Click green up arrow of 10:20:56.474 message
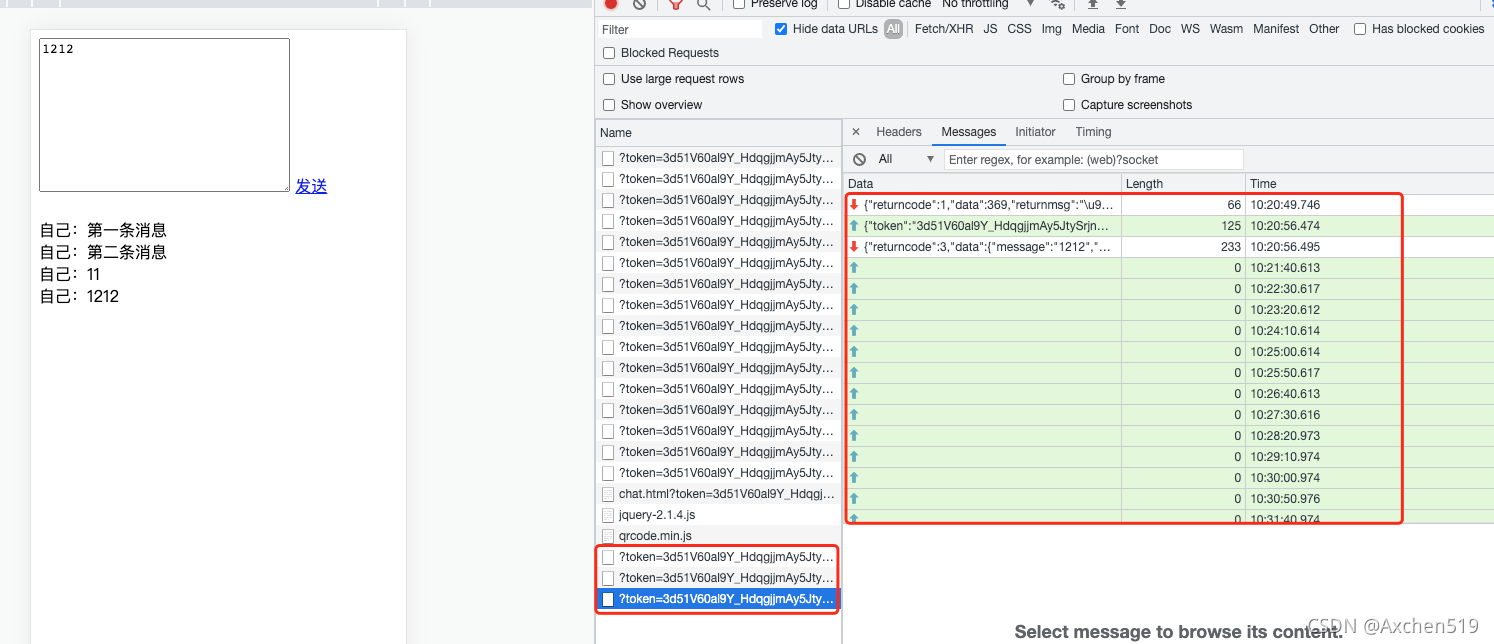 (x=854, y=226)
